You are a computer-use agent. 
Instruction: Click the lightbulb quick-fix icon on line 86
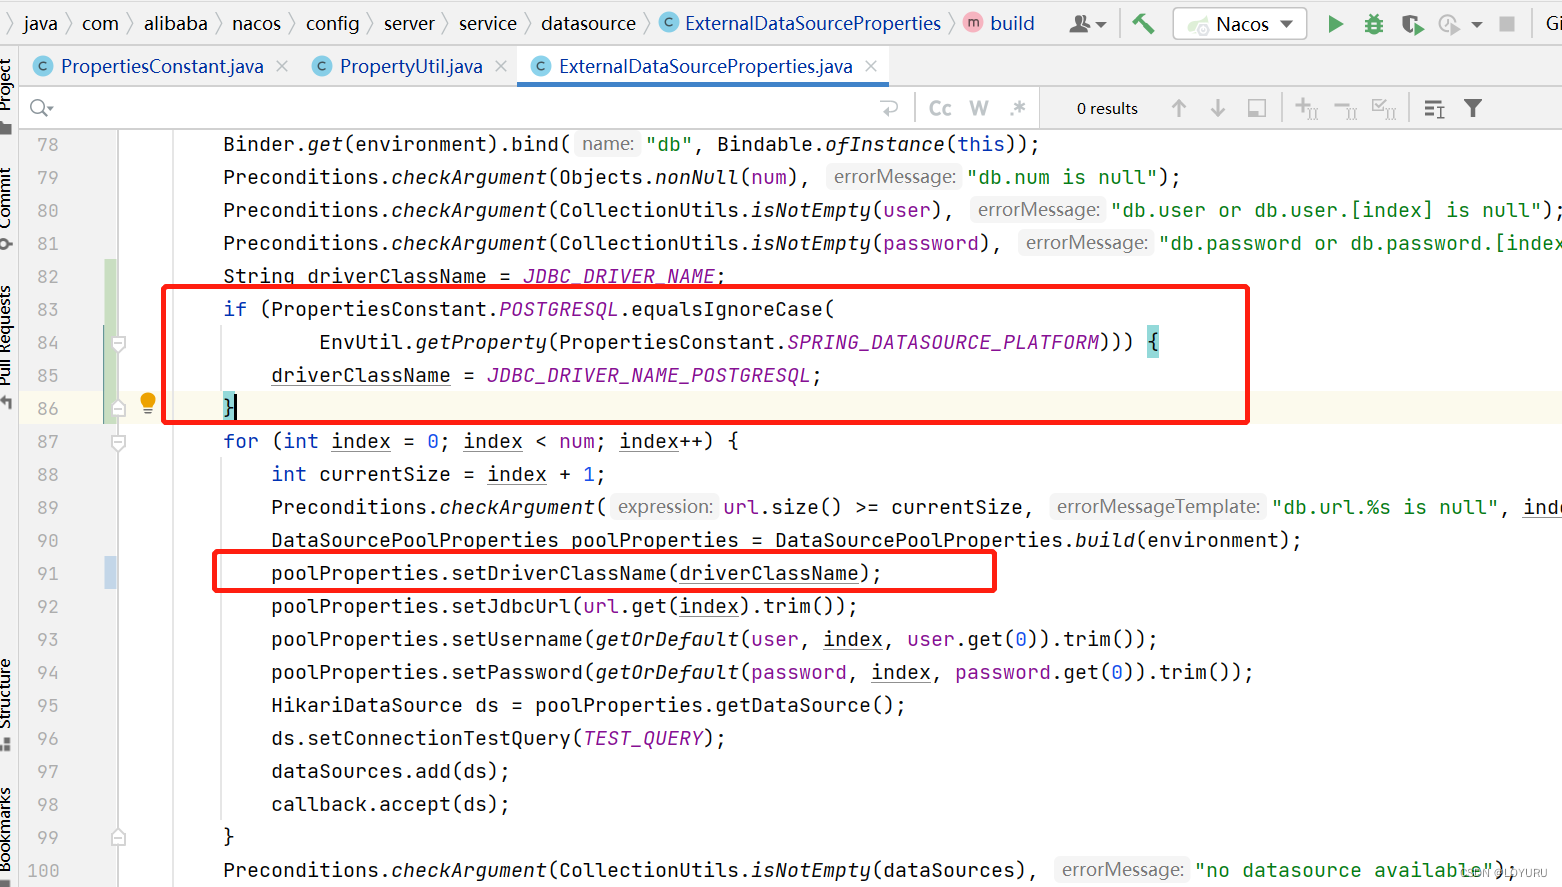tap(148, 403)
